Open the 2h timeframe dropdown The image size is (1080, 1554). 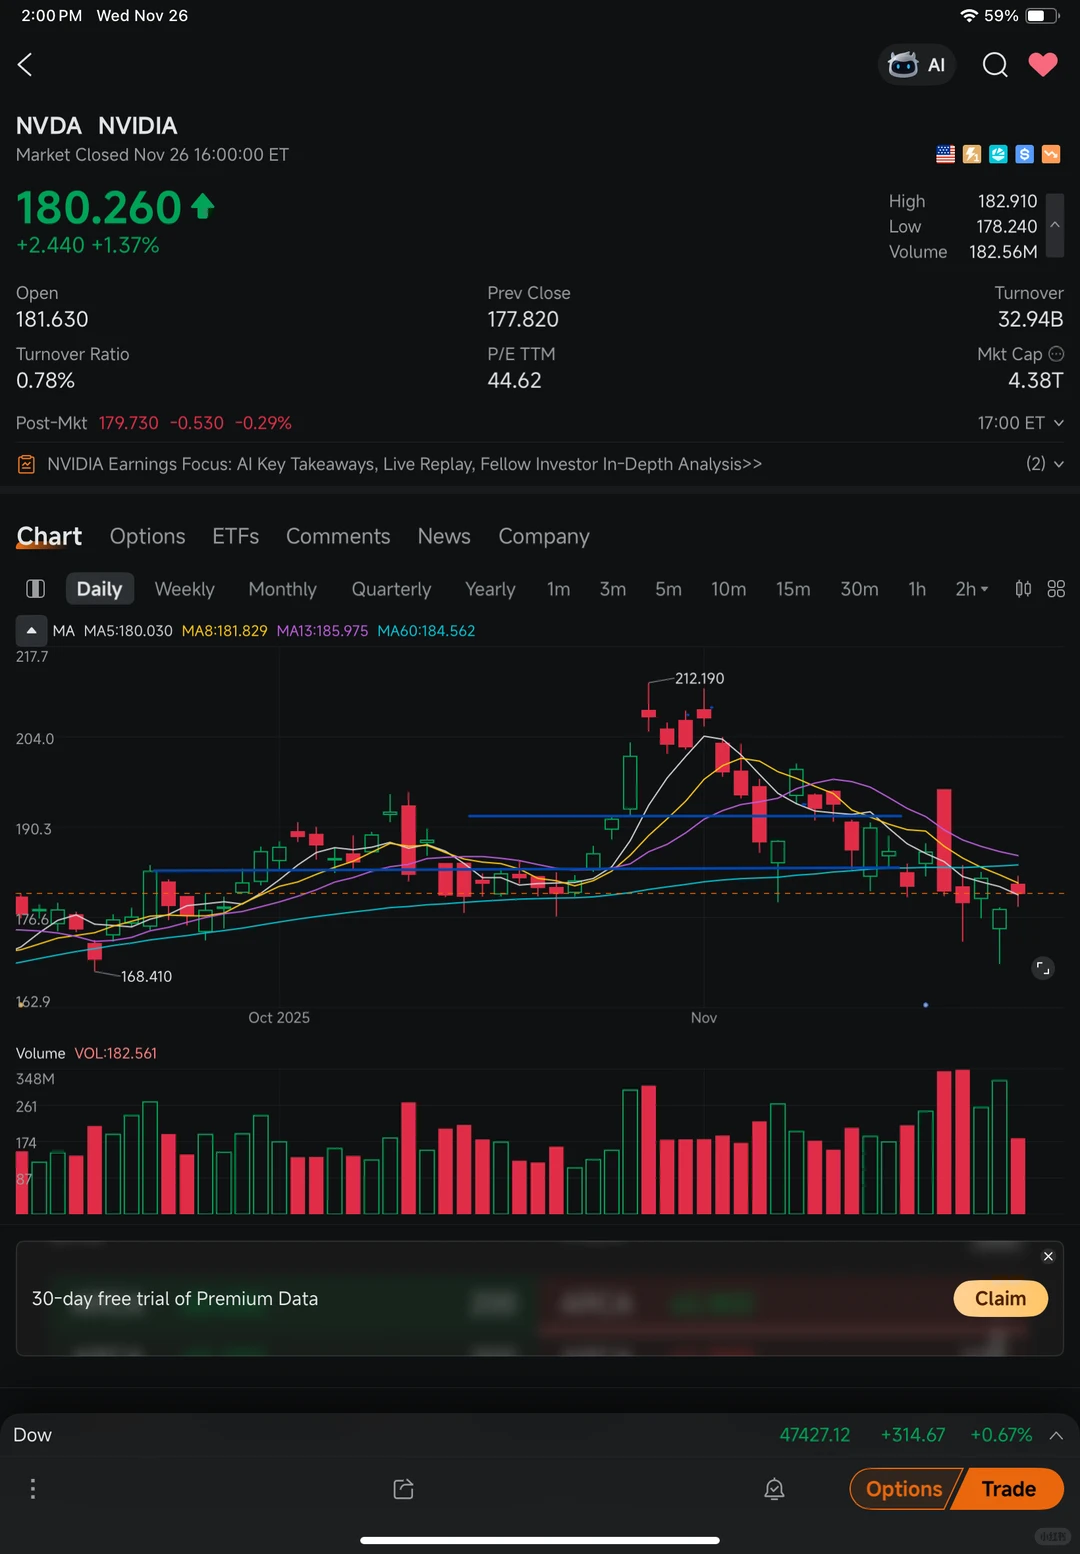pos(970,589)
